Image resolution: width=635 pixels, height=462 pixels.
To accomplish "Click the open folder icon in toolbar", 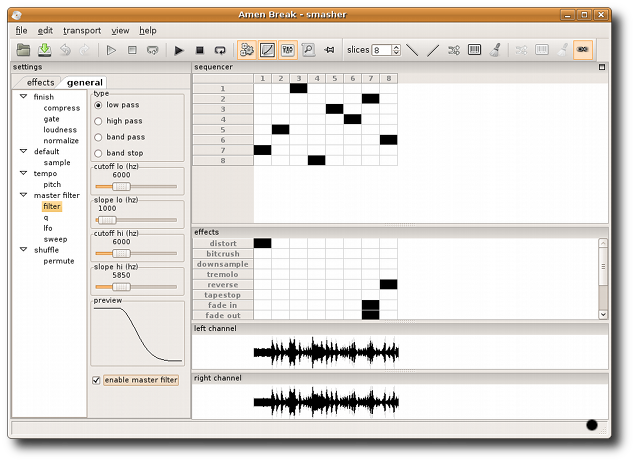I will pos(23,50).
